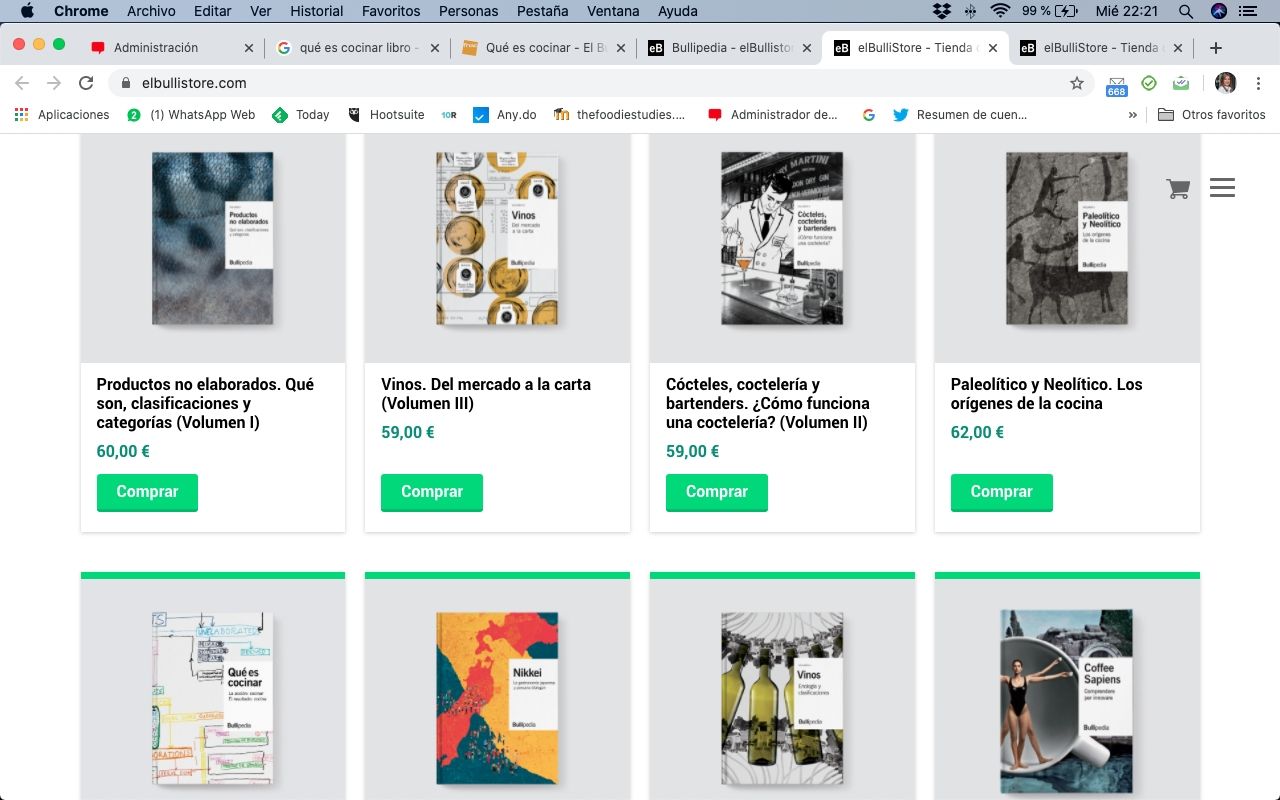Open the Apps grid shortcut in bookmarks bar
Image resolution: width=1280 pixels, height=800 pixels.
[22, 115]
